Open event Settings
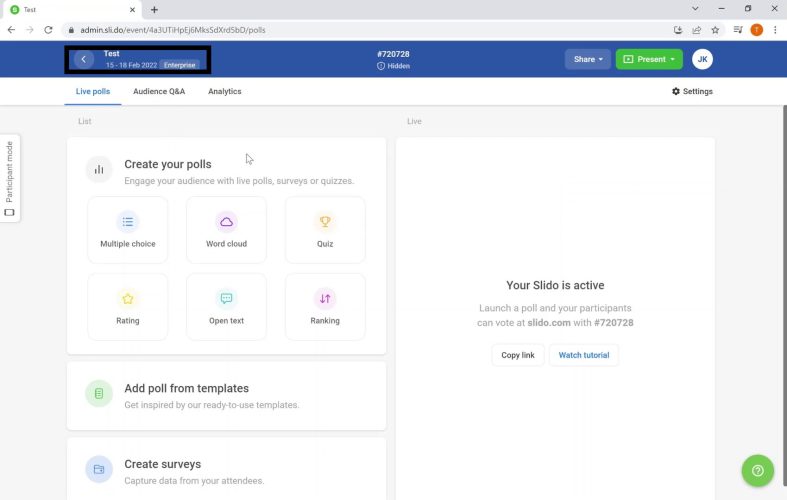The image size is (787, 500). click(x=692, y=91)
